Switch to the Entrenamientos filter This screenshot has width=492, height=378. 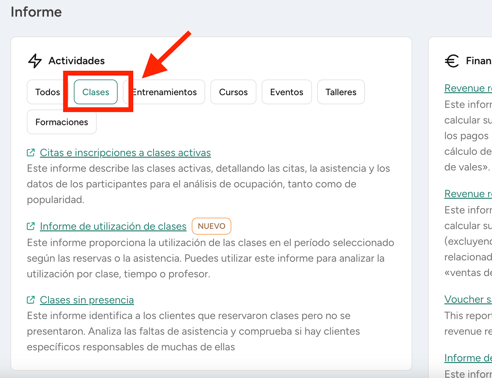pos(165,92)
